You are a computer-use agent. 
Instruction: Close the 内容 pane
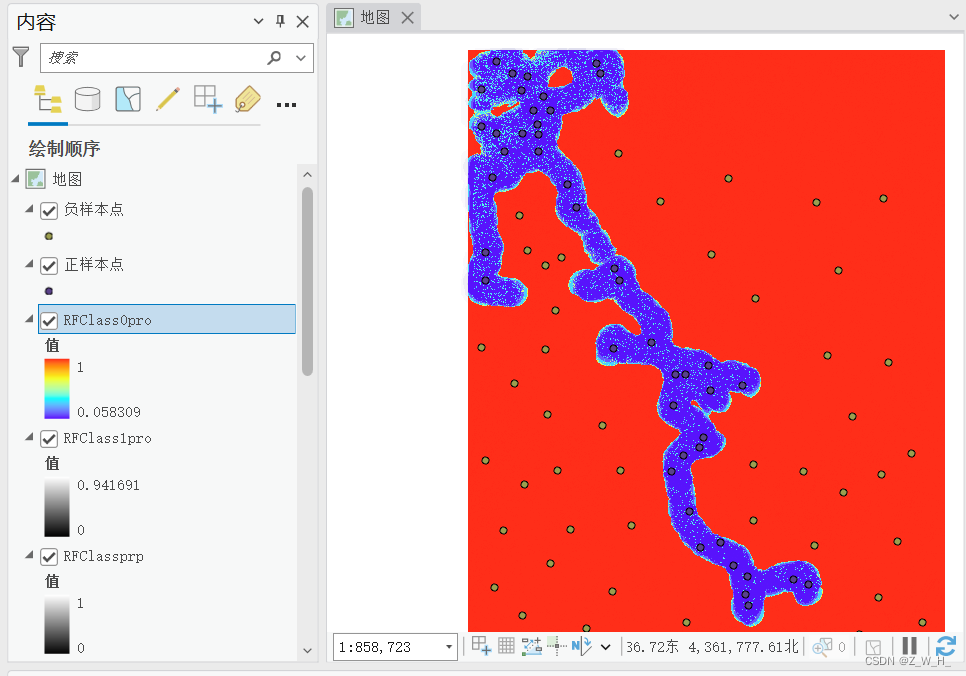302,22
